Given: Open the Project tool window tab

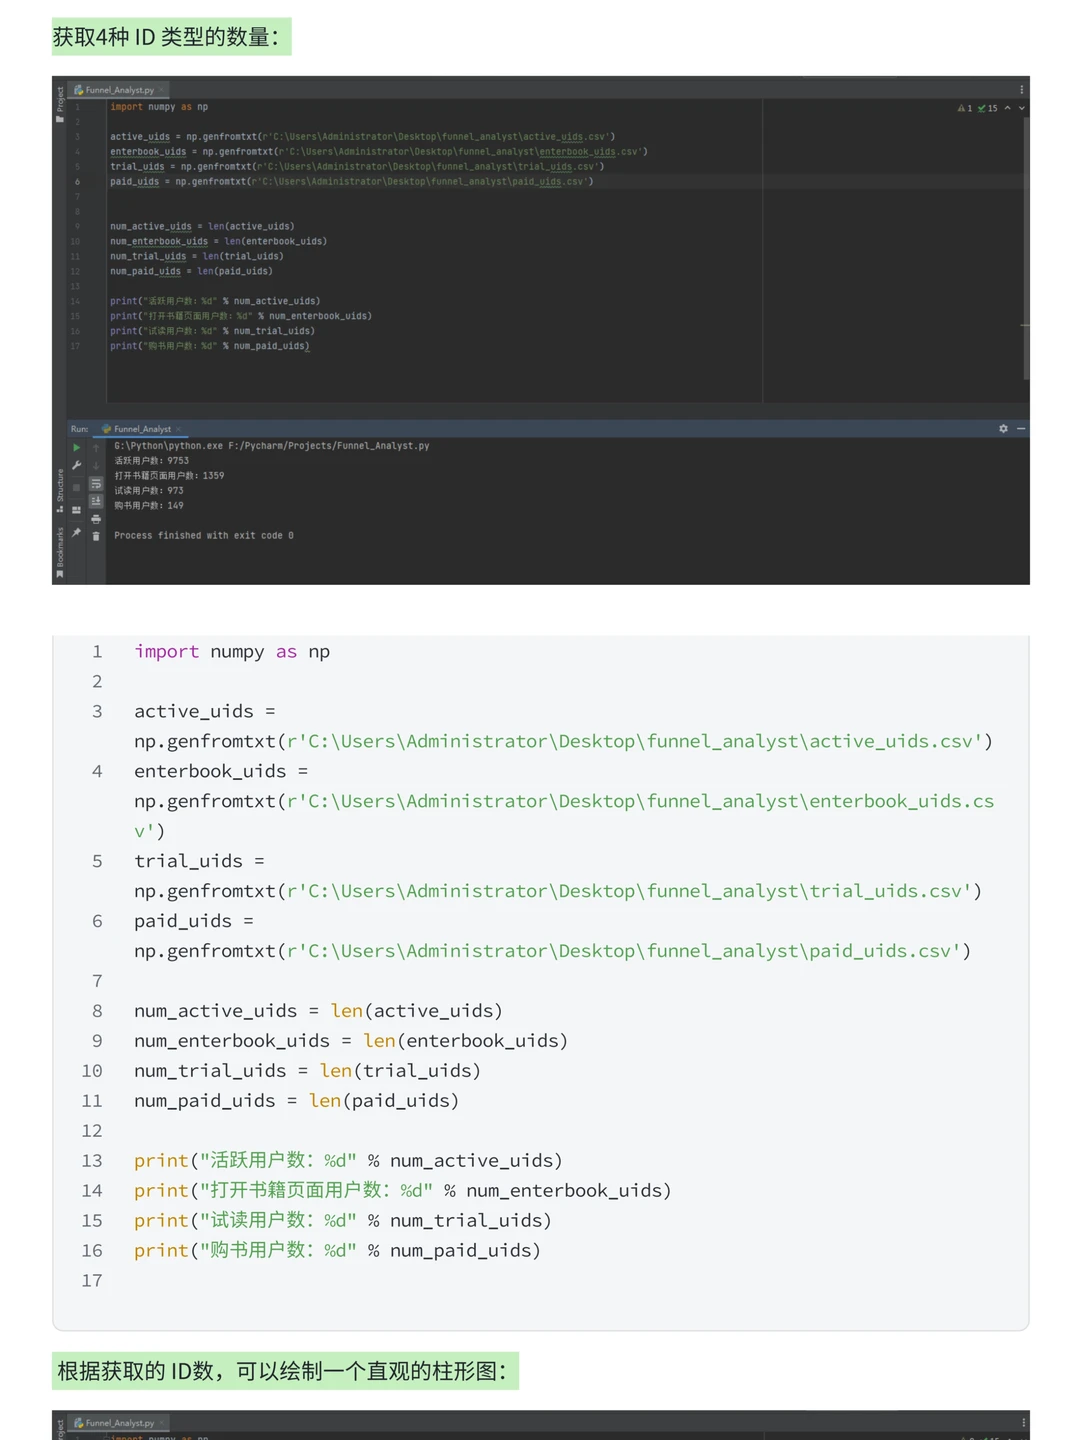Looking at the screenshot, I should (x=59, y=103).
